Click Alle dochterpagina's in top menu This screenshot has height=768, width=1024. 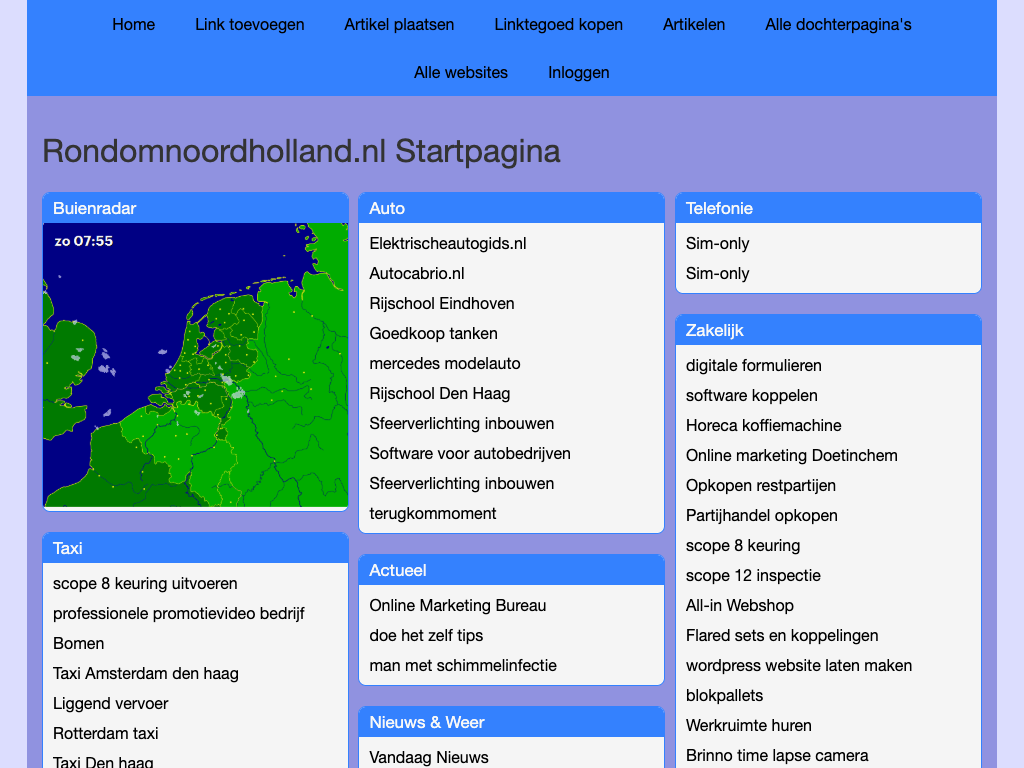(x=838, y=24)
